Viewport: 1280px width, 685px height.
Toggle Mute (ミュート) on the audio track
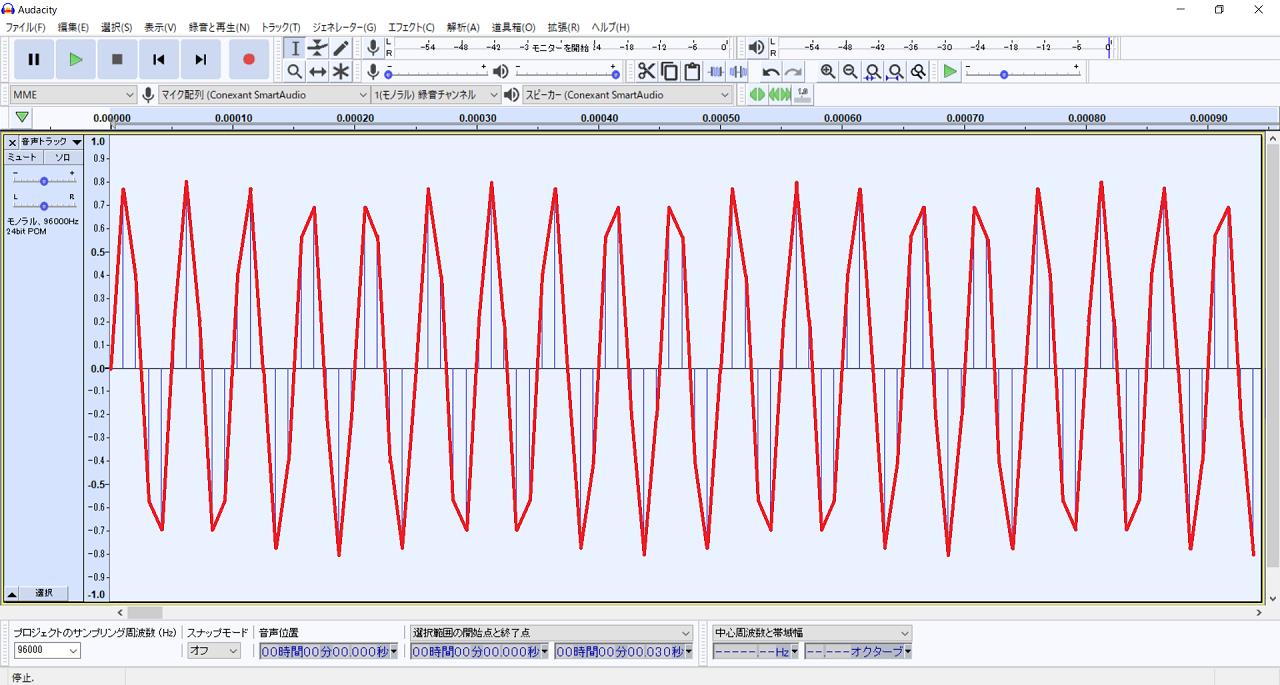pyautogui.click(x=23, y=157)
